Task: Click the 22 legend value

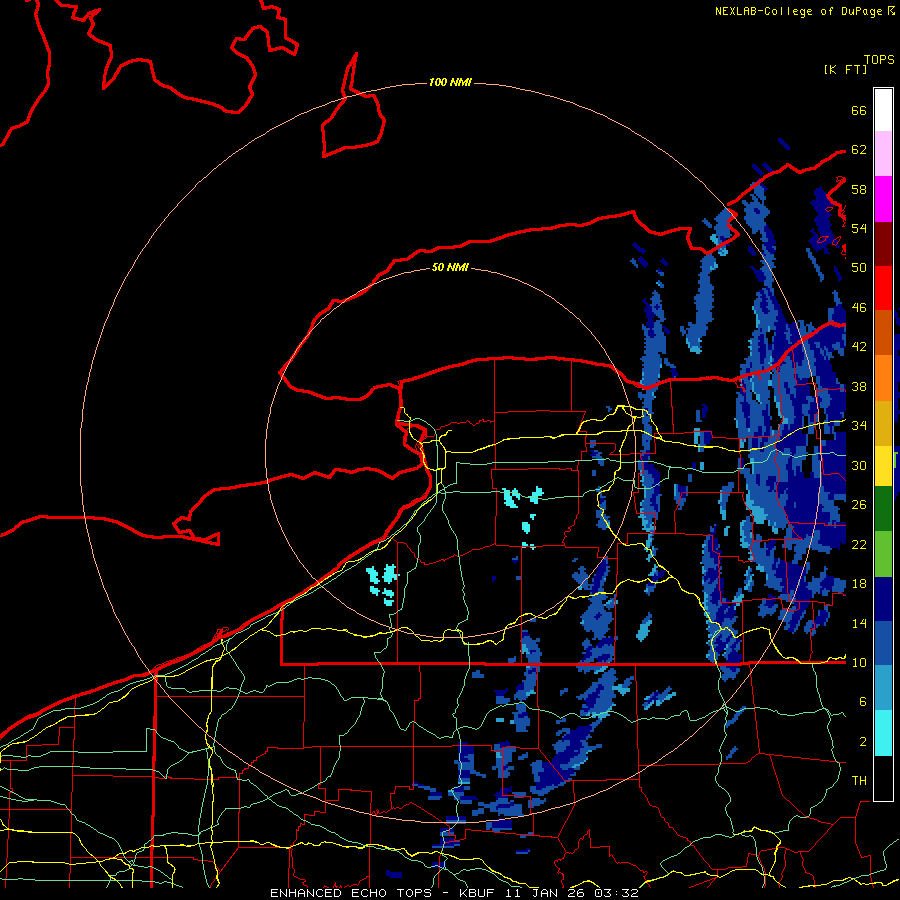Action: (859, 544)
